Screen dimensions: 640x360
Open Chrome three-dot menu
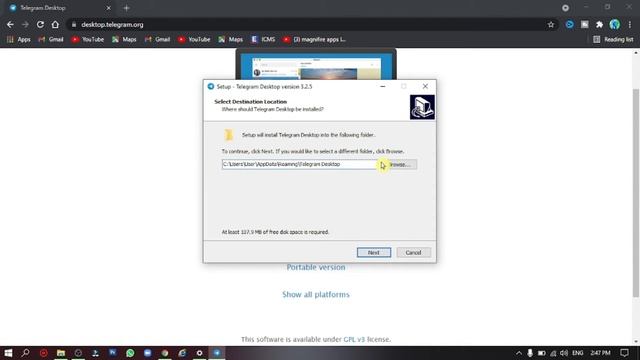(630, 24)
